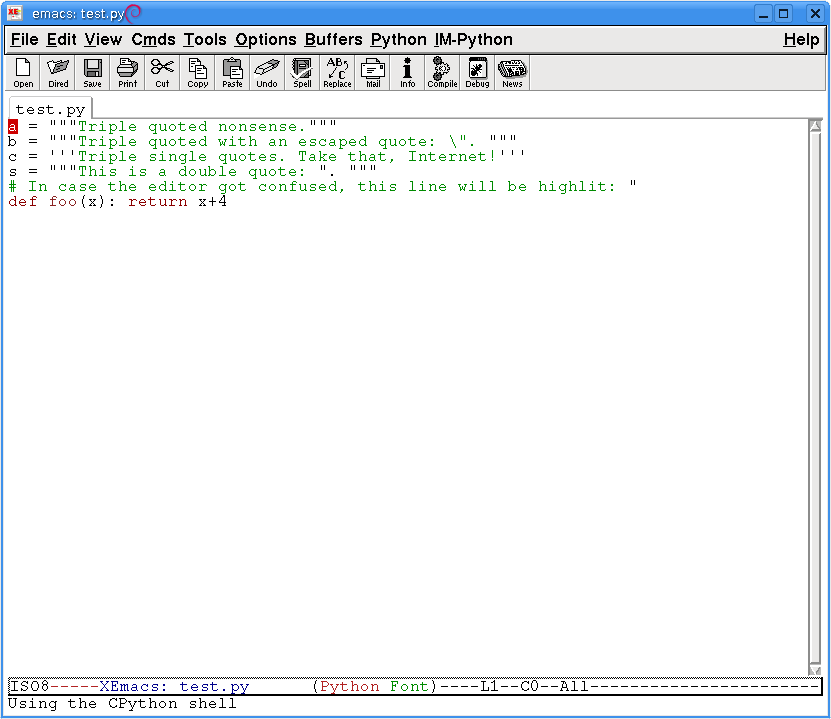Click the function name 'foo'
Image resolution: width=831 pixels, height=719 pixels.
(63, 201)
